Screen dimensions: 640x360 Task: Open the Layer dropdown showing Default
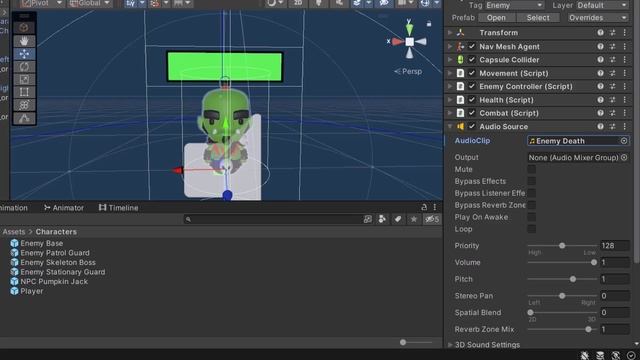(x=602, y=5)
